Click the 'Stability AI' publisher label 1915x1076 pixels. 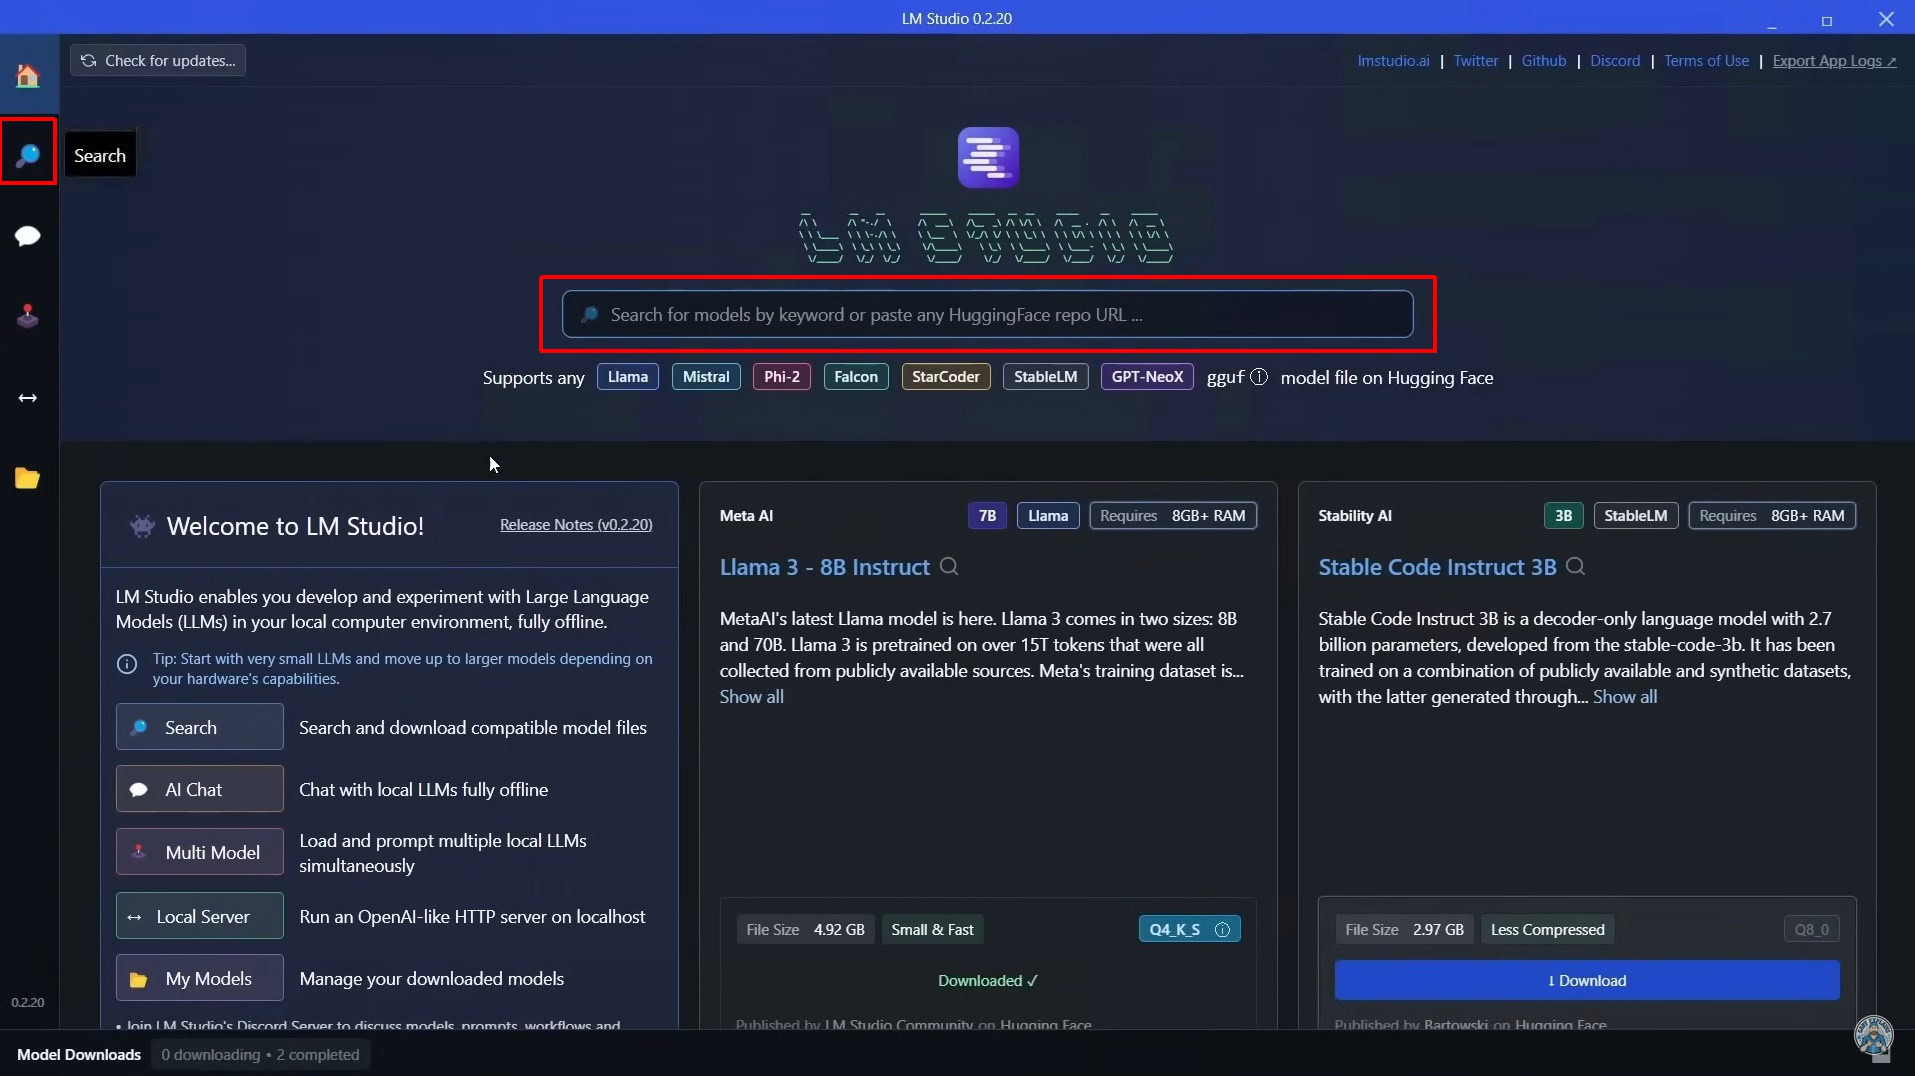pyautogui.click(x=1355, y=516)
